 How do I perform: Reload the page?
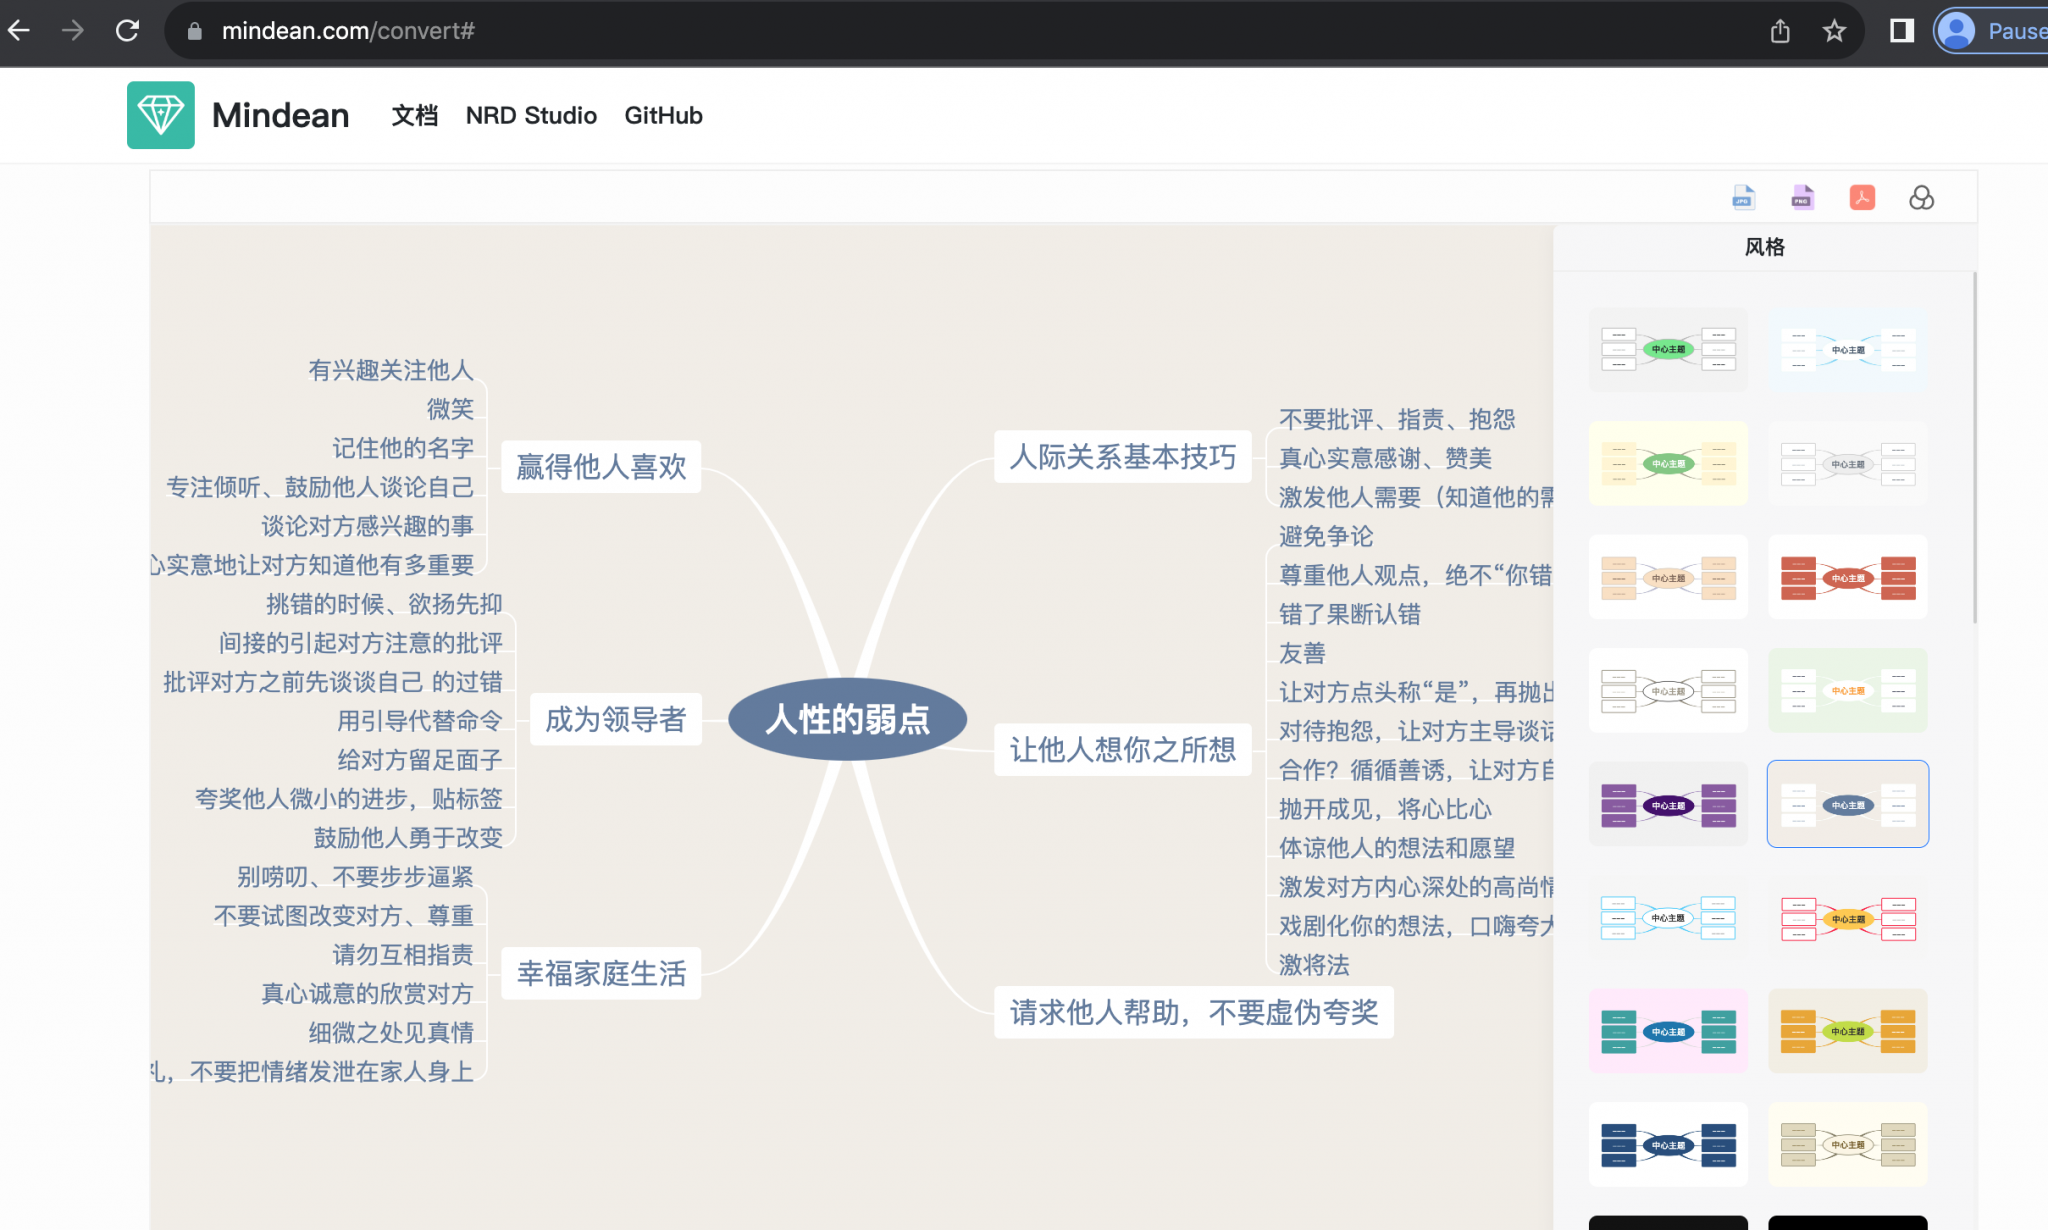coord(126,30)
